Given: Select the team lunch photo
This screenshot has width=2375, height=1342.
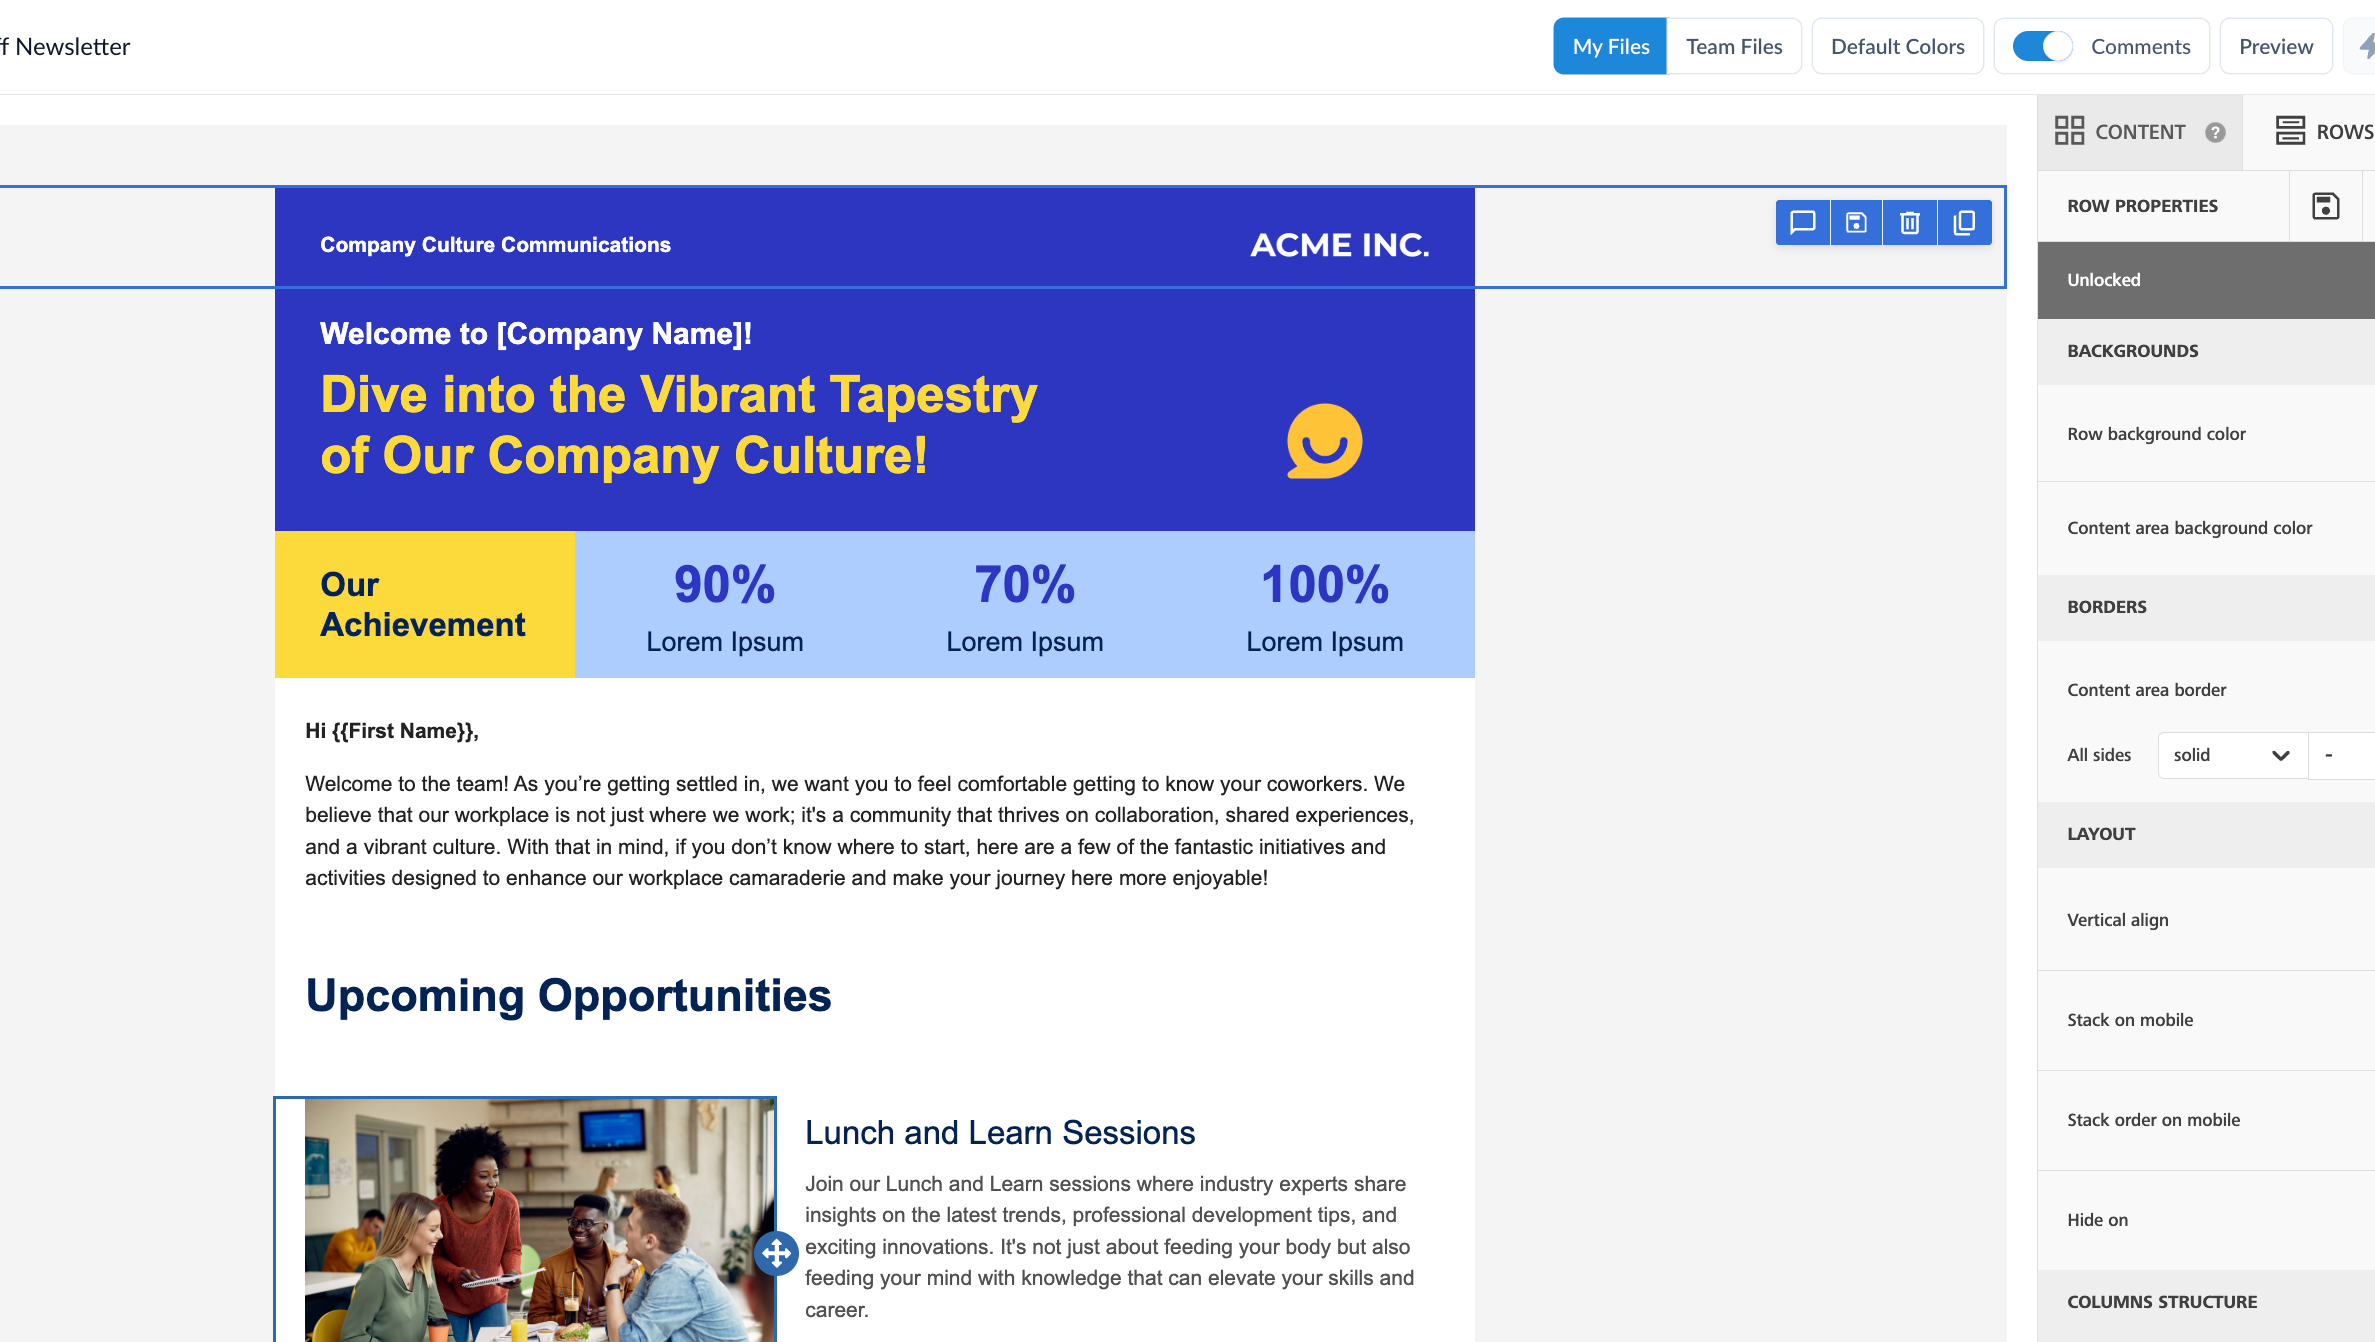Looking at the screenshot, I should [540, 1220].
